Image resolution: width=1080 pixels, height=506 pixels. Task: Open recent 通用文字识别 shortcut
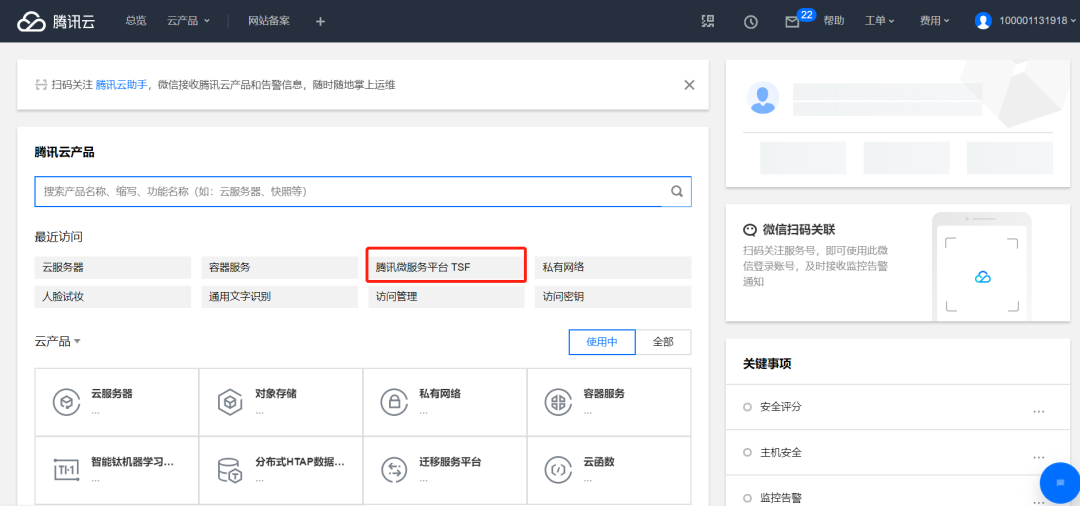(280, 297)
